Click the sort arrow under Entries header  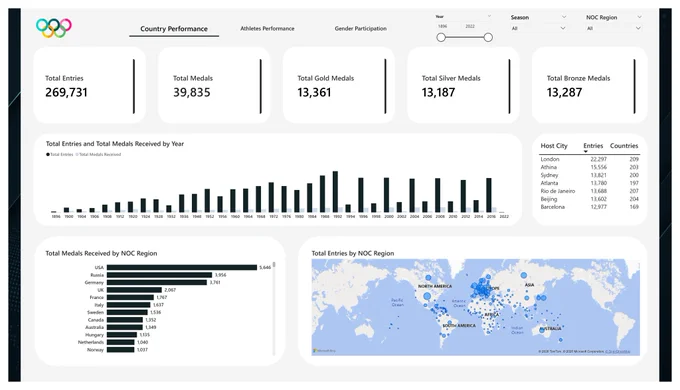pos(585,151)
